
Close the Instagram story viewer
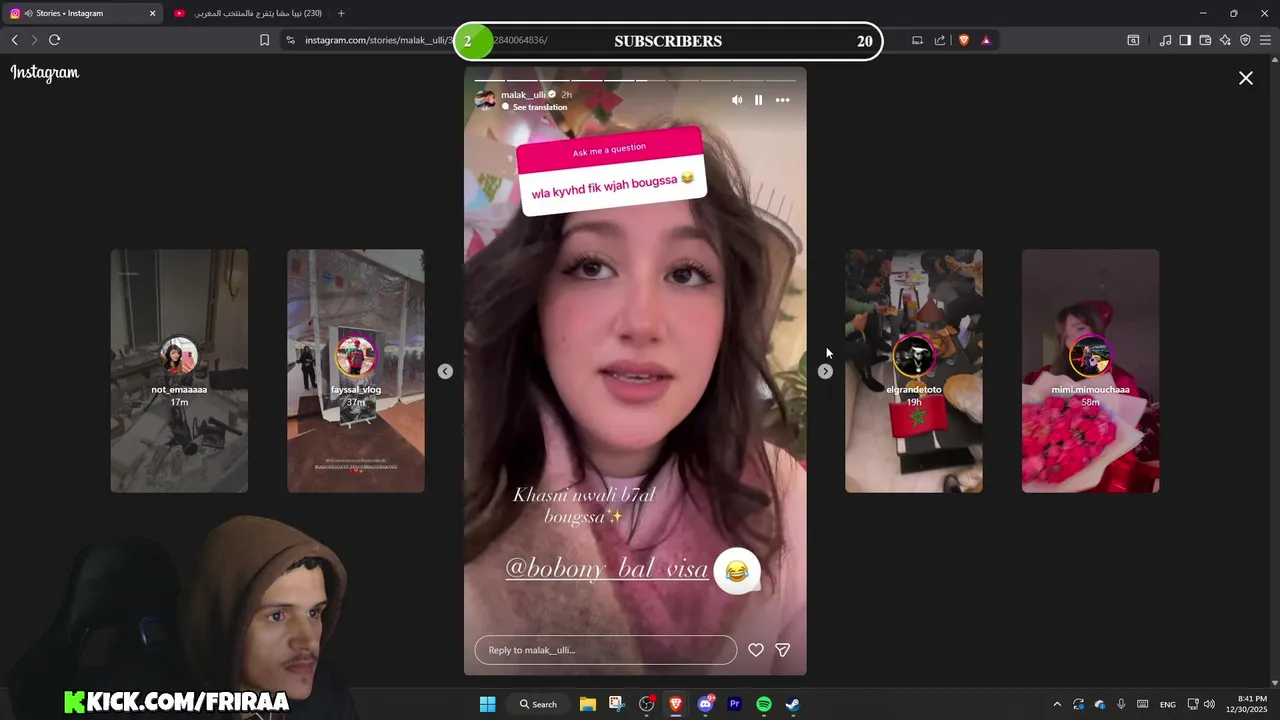1246,78
